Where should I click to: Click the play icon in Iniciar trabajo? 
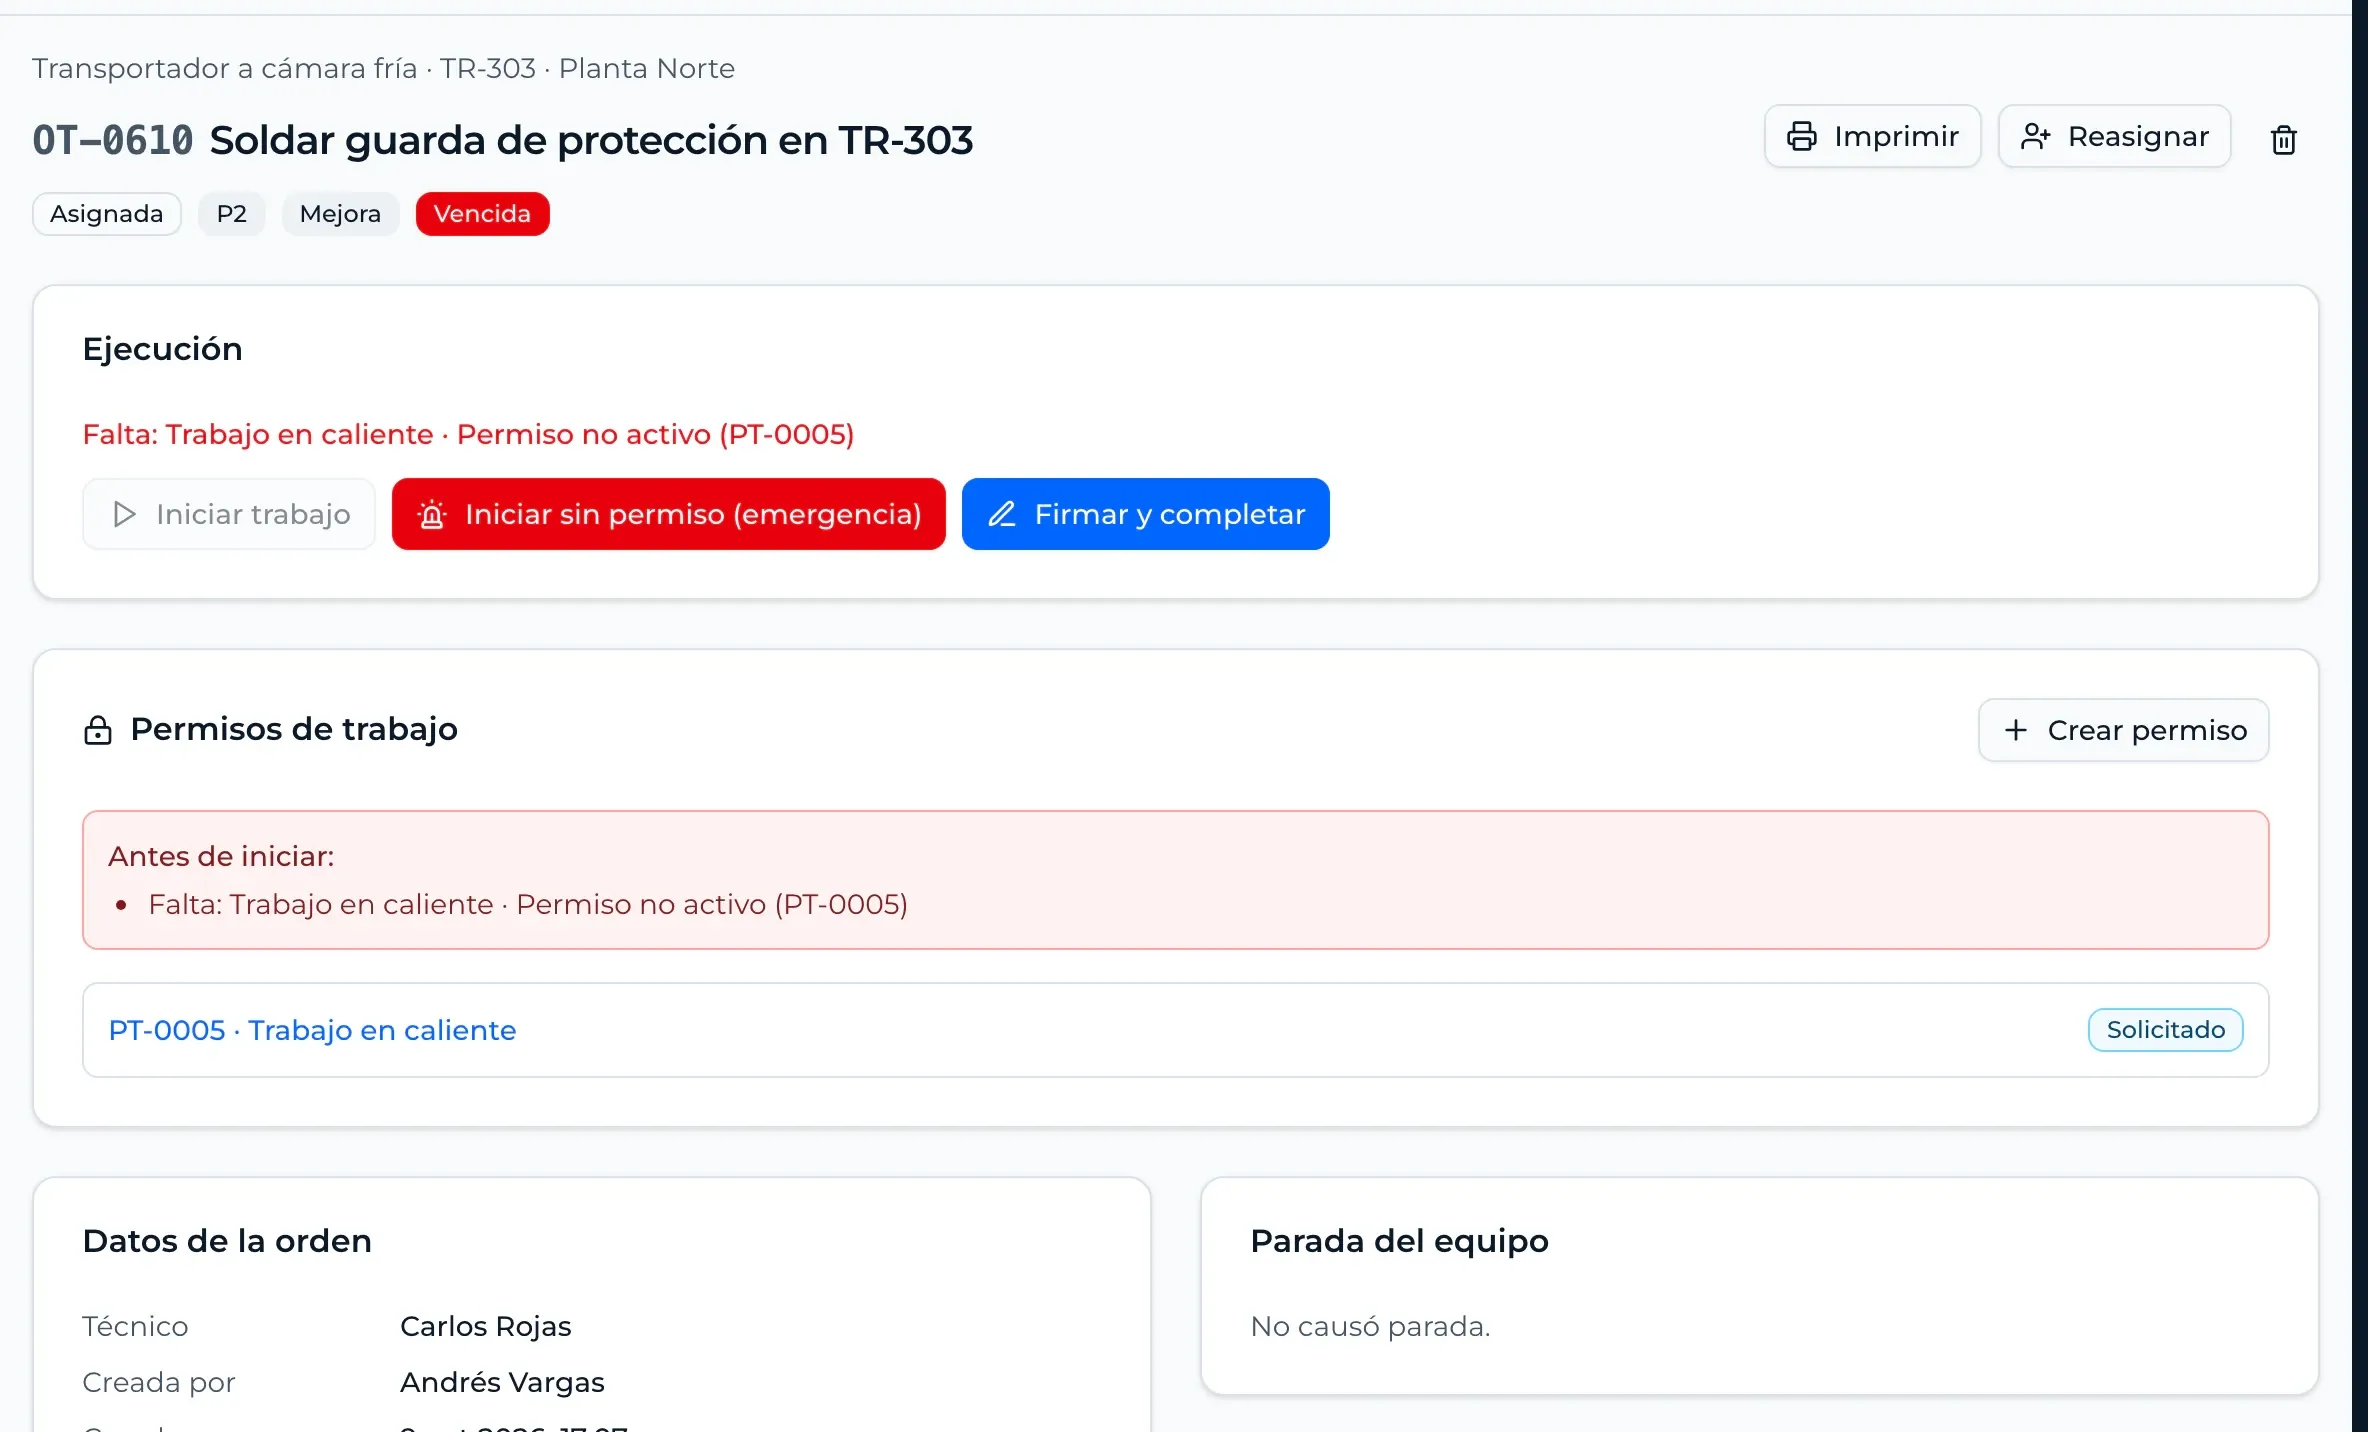point(124,514)
